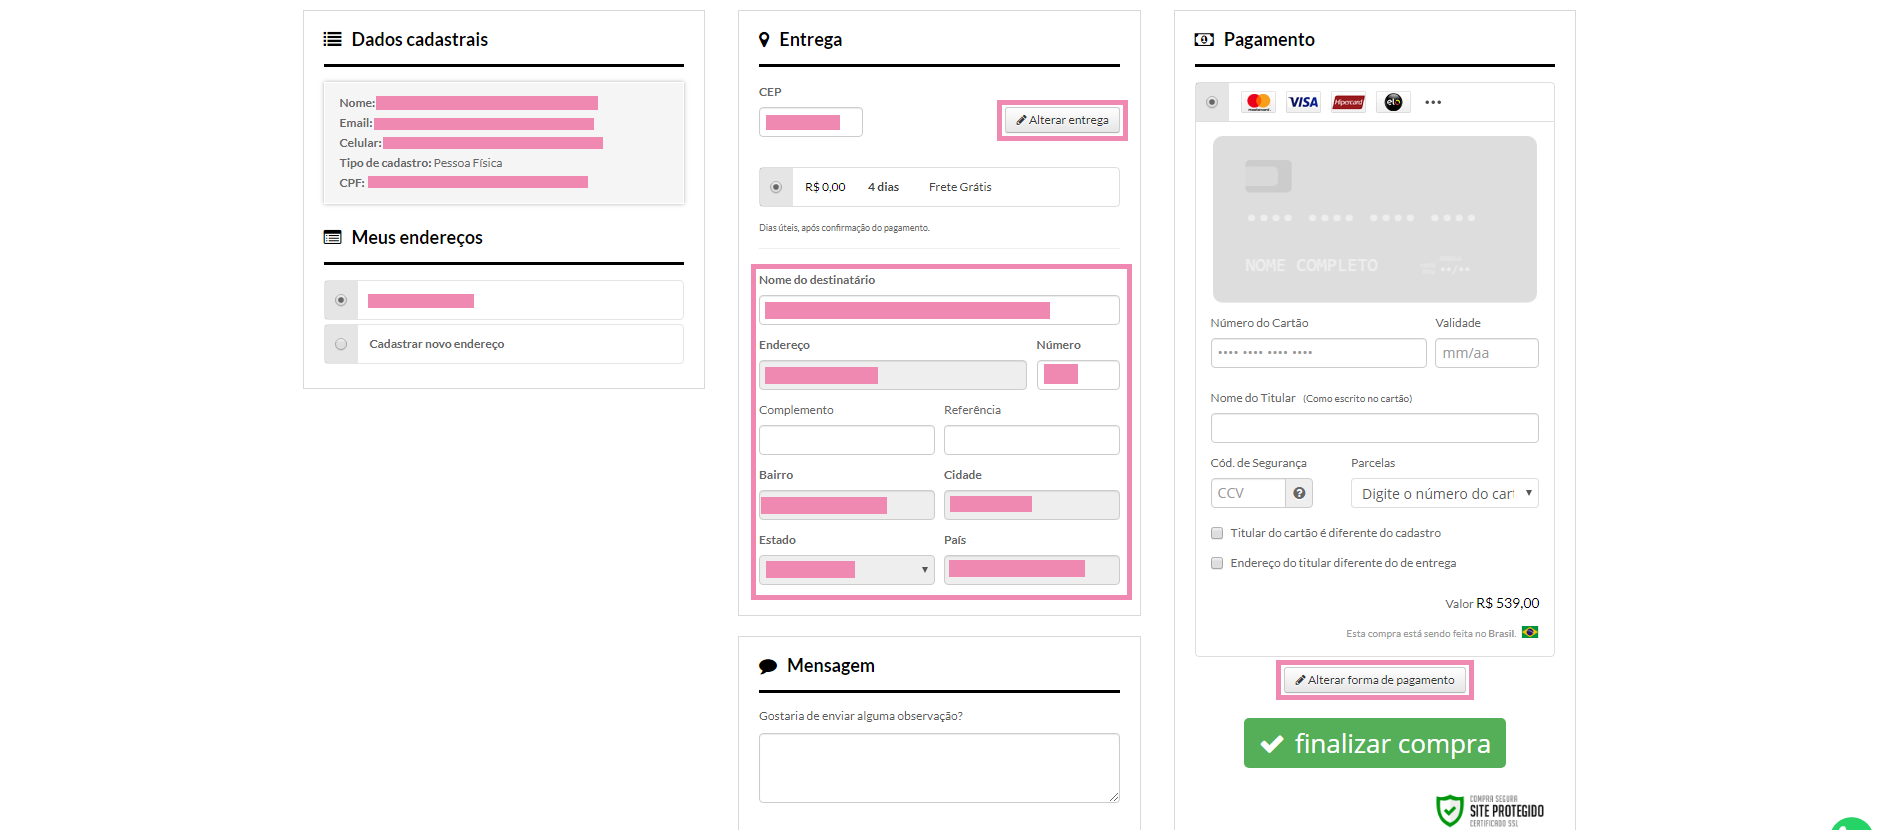Click the Site Protegido security badge
The height and width of the screenshot is (830, 1890).
coord(1489,810)
